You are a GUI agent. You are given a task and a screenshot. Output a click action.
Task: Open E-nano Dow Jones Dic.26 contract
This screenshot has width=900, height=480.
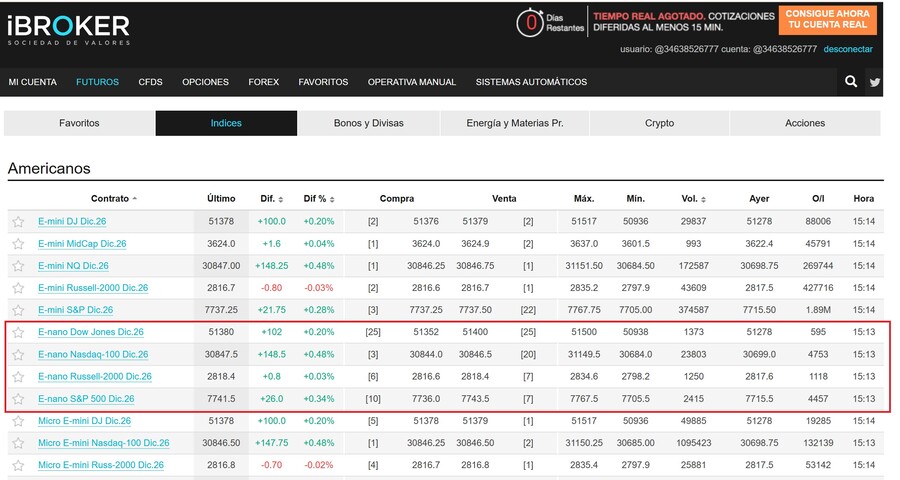click(91, 332)
